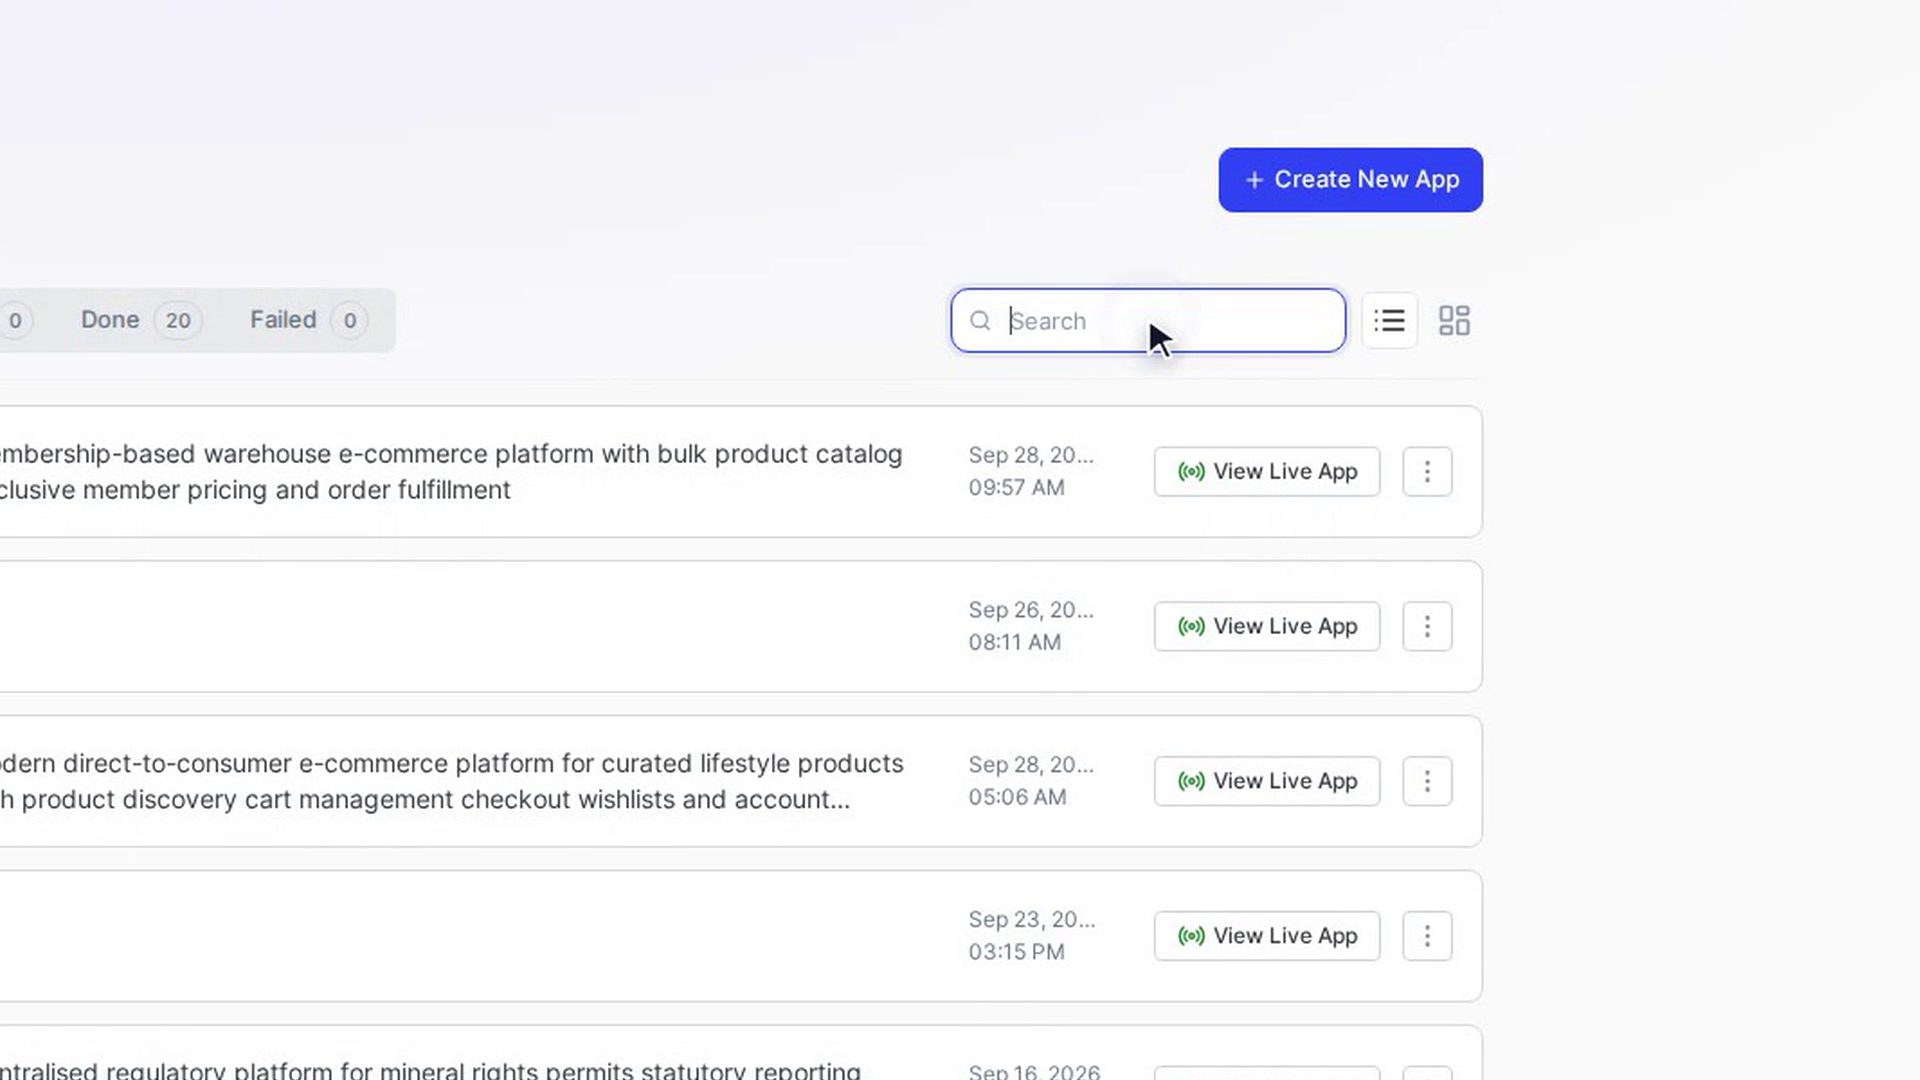This screenshot has width=1920, height=1080.
Task: Click the magnifier icon in Search
Action: pyautogui.click(x=980, y=321)
